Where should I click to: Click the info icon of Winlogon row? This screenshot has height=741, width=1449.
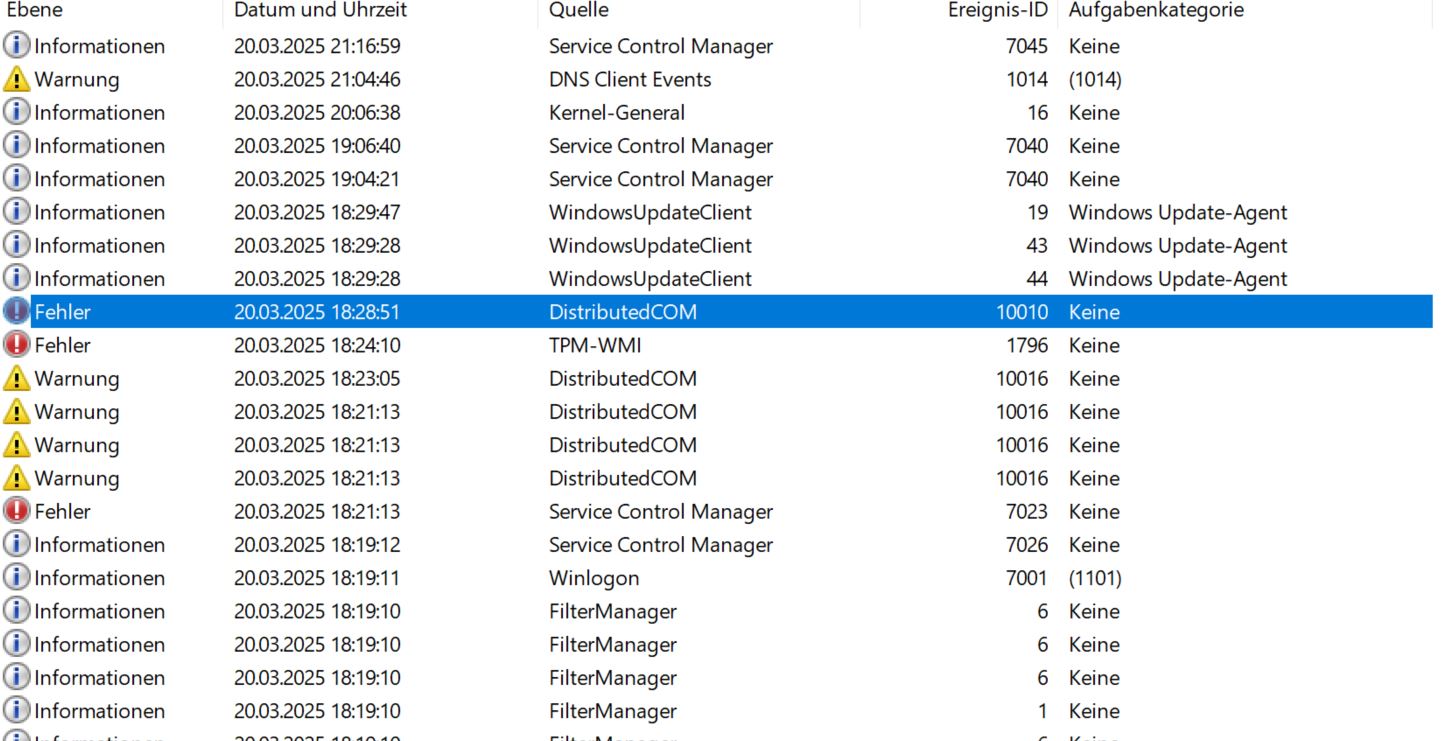(16, 577)
